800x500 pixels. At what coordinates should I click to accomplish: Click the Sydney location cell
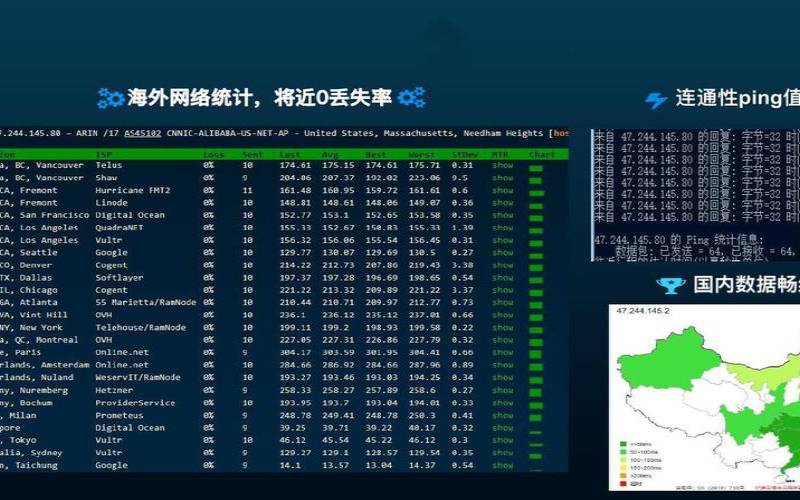coord(31,453)
